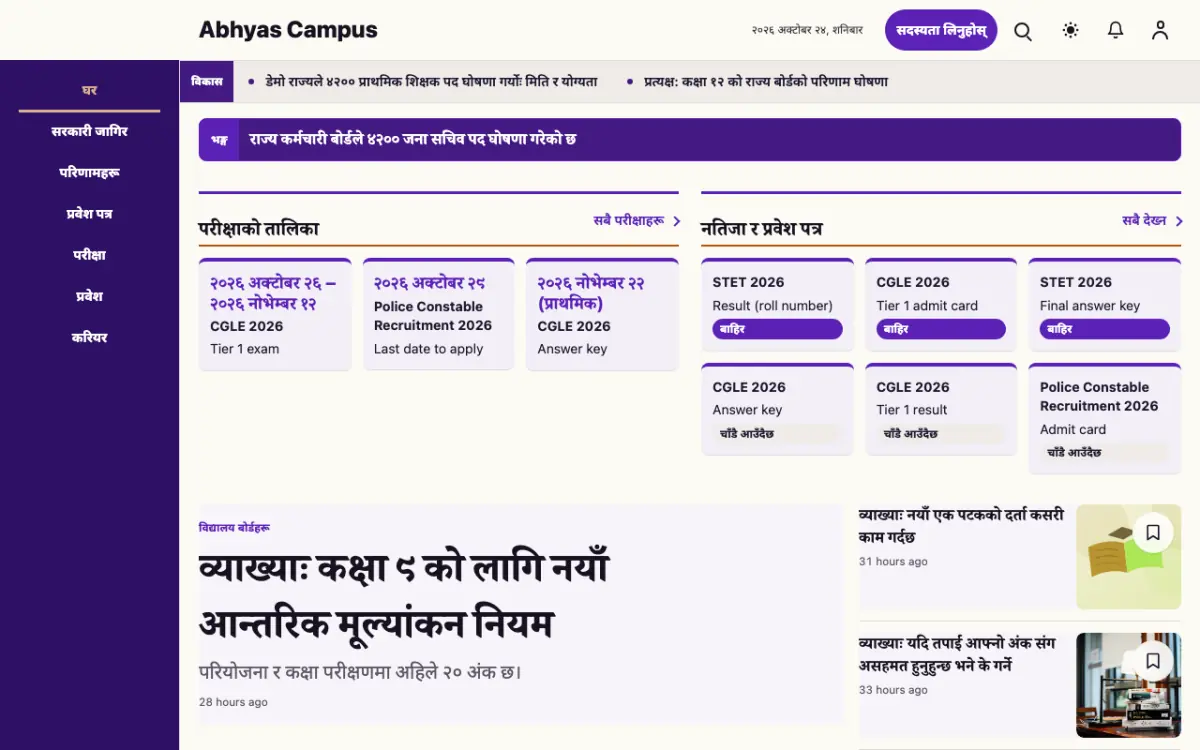Open STET 2026 Final answer key card
Image resolution: width=1200 pixels, height=750 pixels.
pos(1105,305)
